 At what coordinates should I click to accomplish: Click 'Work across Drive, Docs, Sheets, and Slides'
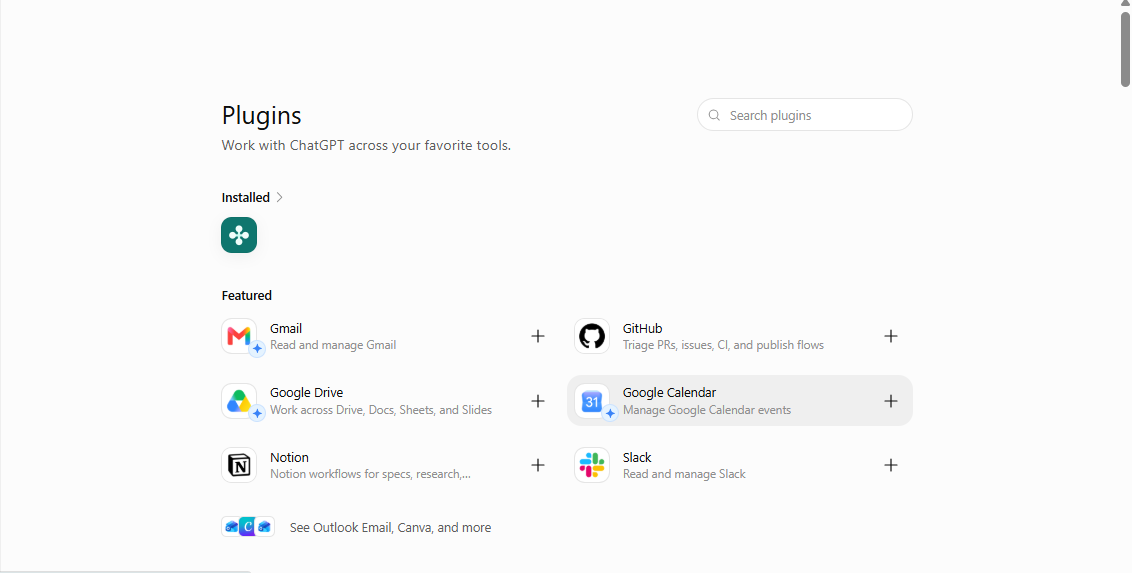click(381, 410)
